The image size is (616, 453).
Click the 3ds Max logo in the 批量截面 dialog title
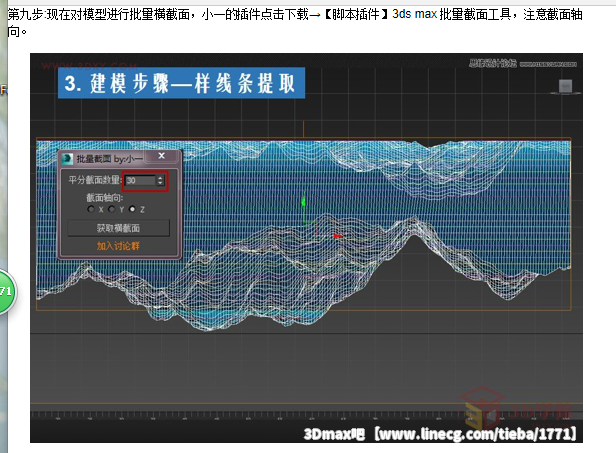tap(67, 159)
